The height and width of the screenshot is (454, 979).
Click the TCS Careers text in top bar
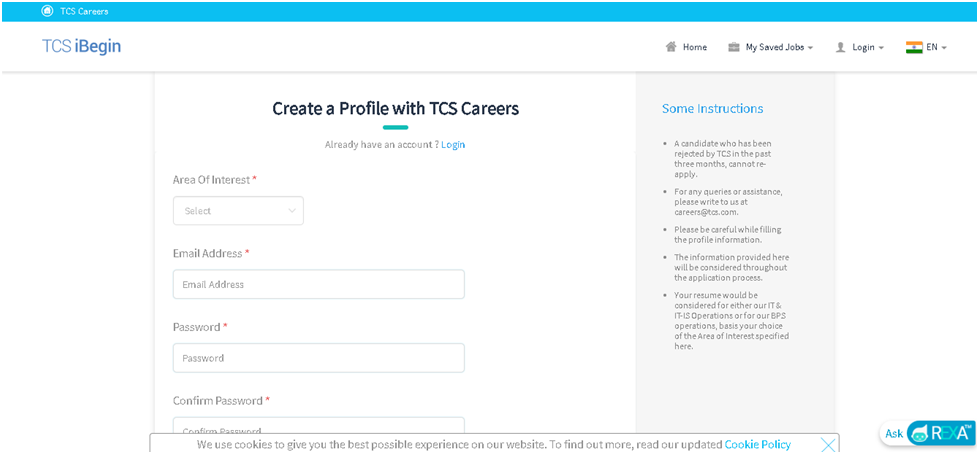coord(84,11)
